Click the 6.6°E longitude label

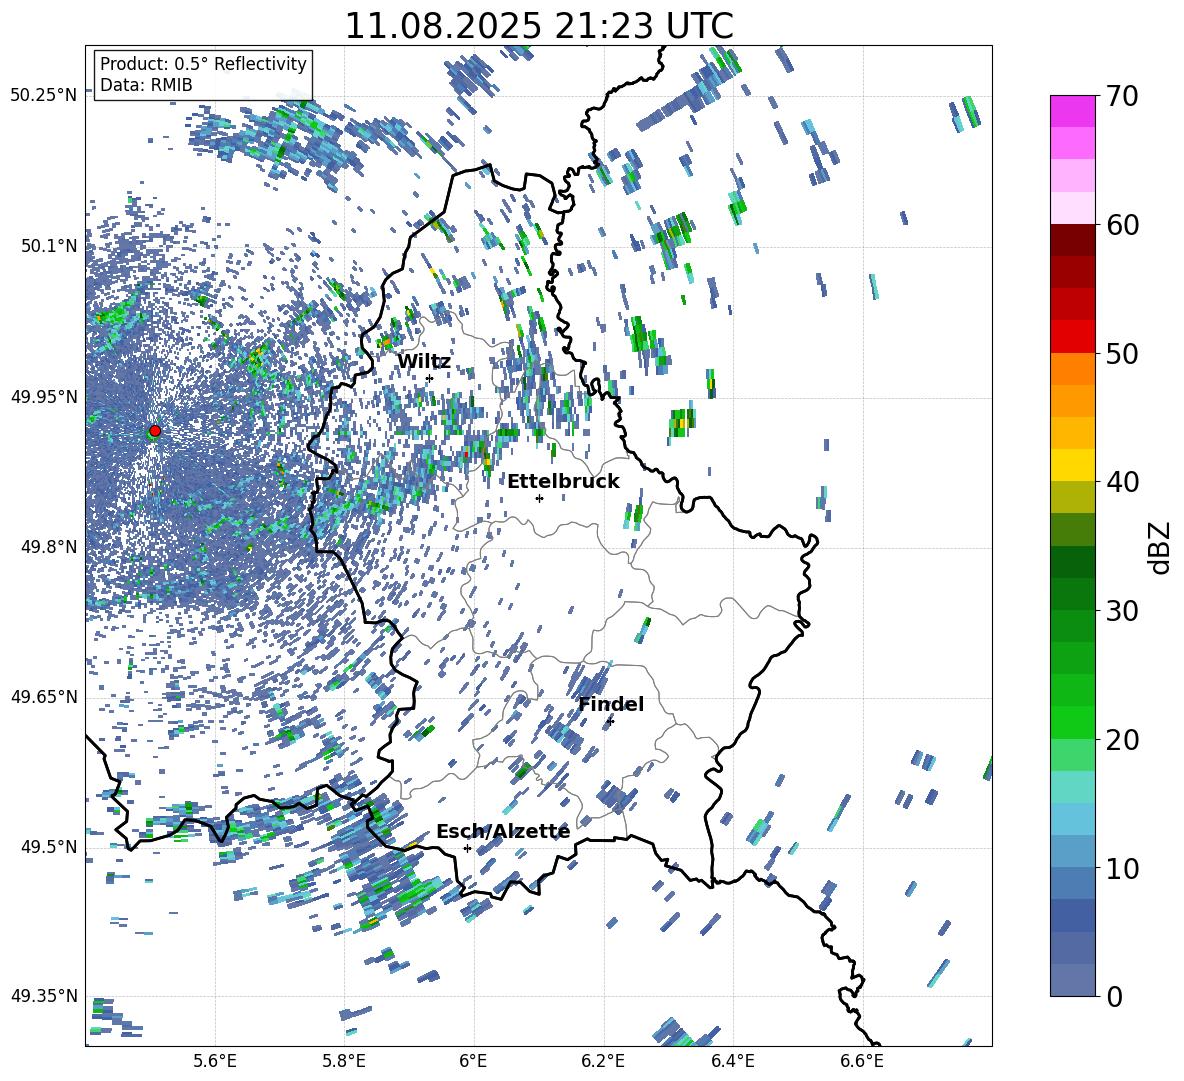tap(862, 1061)
